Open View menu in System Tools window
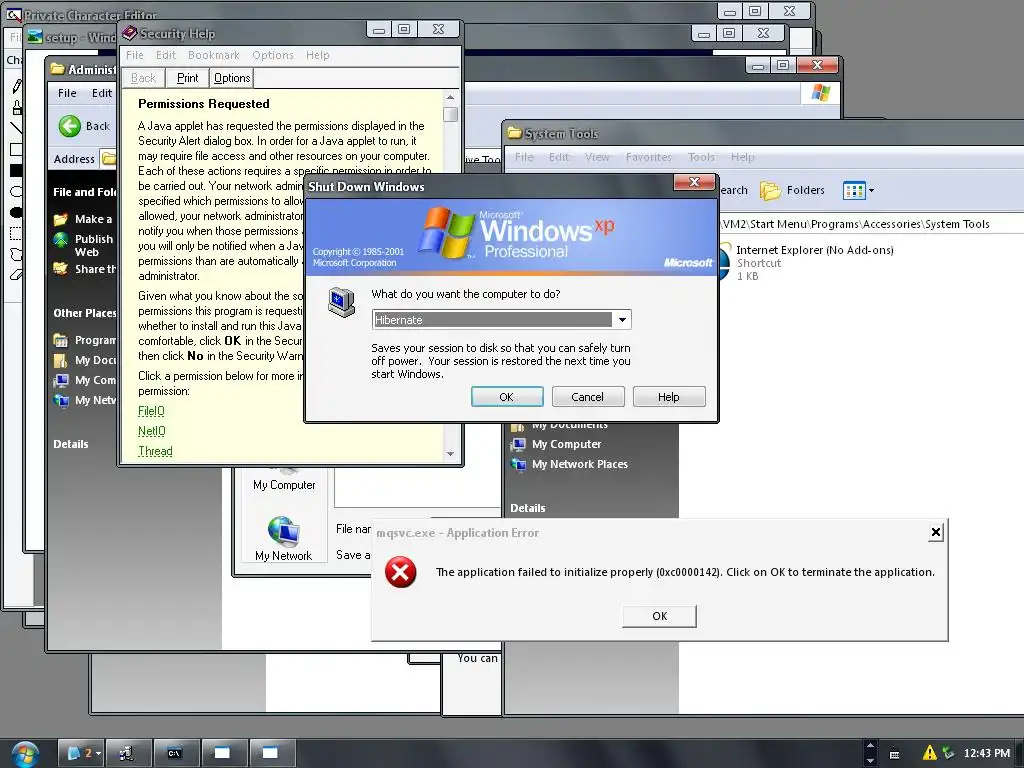The image size is (1024, 768). [597, 157]
